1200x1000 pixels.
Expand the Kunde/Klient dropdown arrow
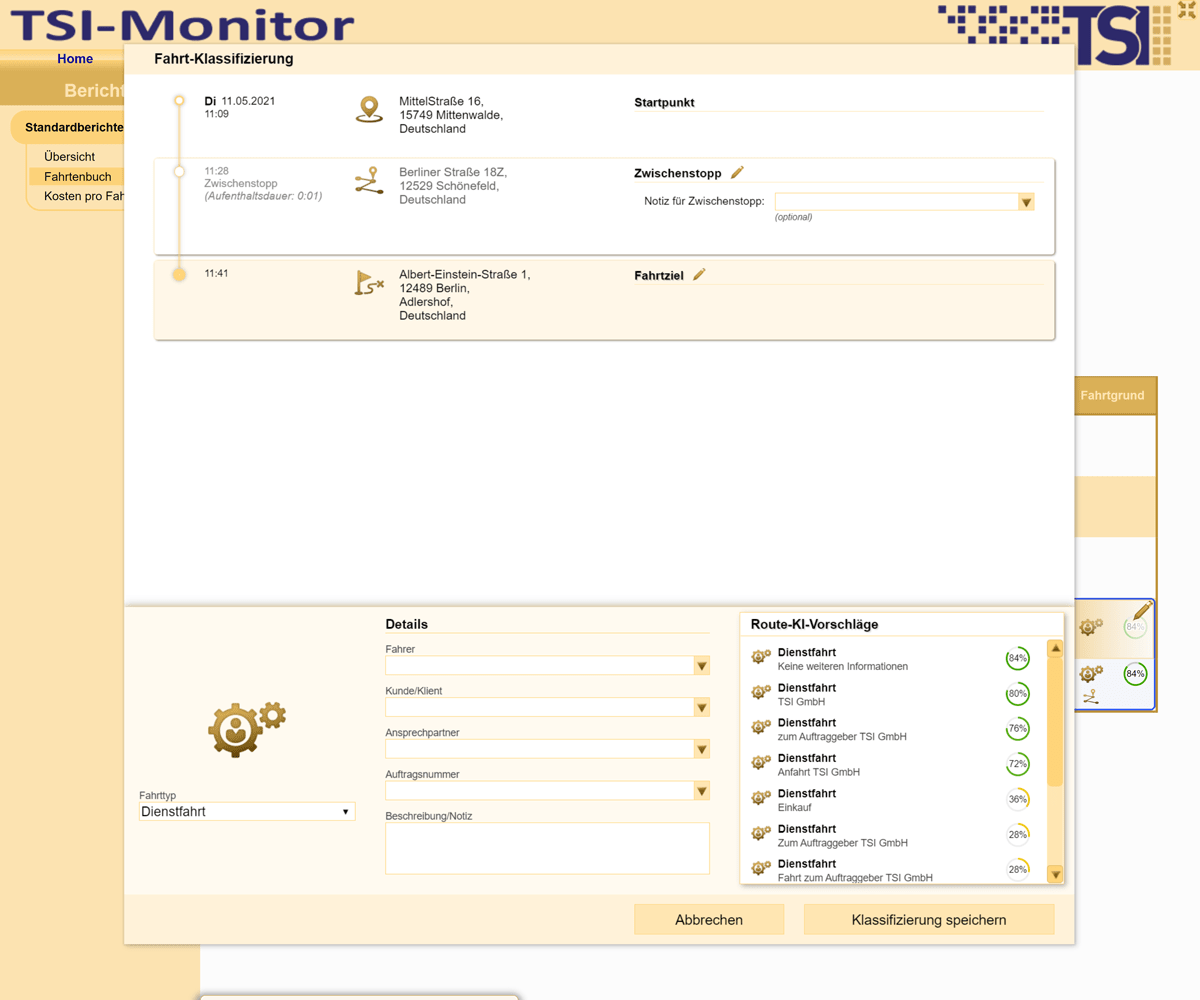pos(702,708)
